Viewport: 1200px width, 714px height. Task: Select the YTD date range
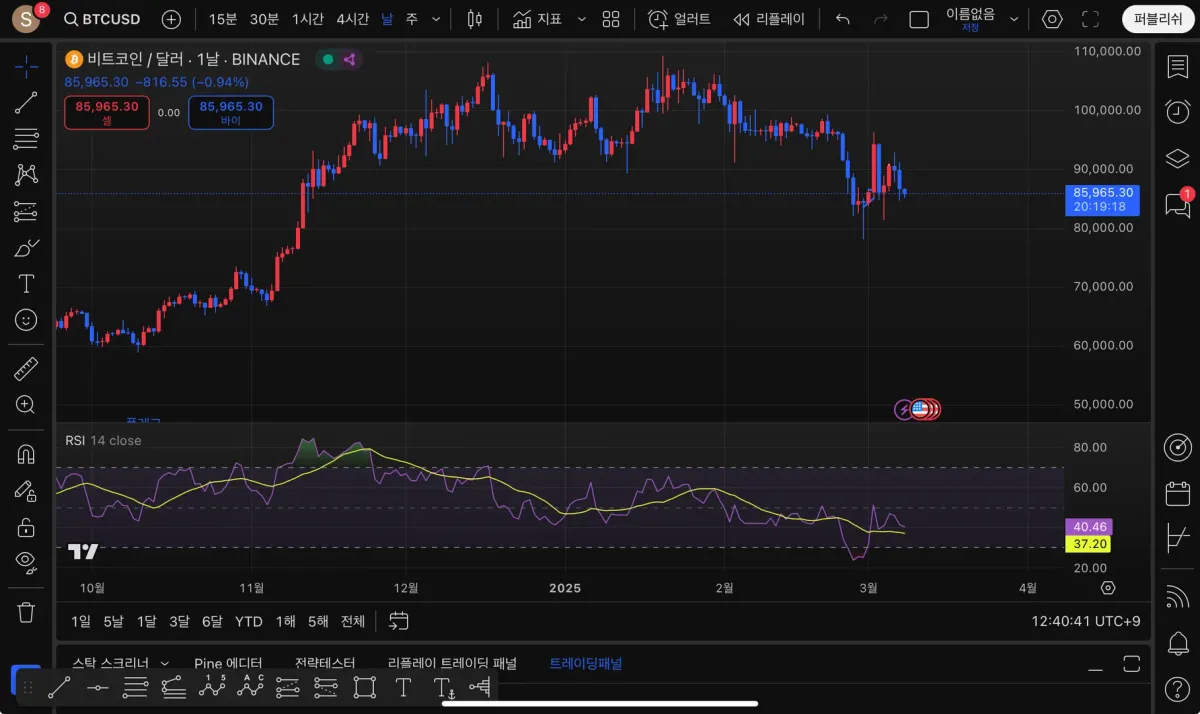[248, 621]
